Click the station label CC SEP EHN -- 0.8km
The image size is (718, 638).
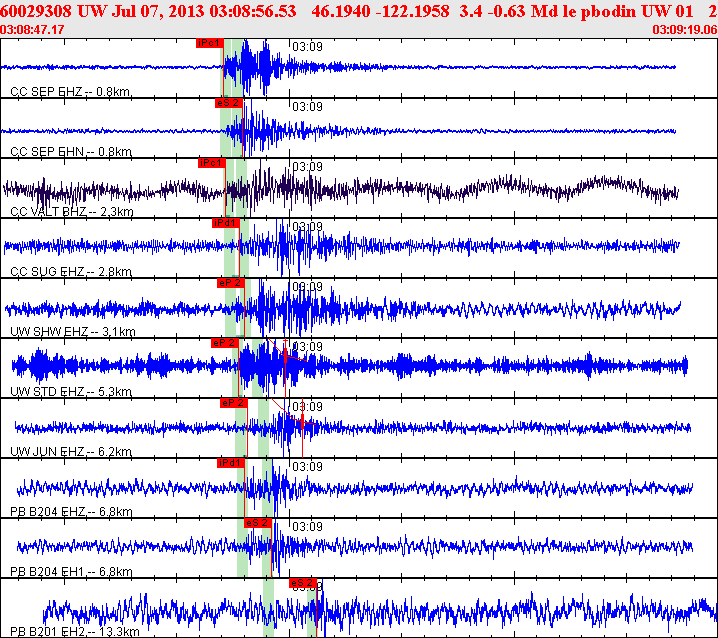(x=71, y=152)
